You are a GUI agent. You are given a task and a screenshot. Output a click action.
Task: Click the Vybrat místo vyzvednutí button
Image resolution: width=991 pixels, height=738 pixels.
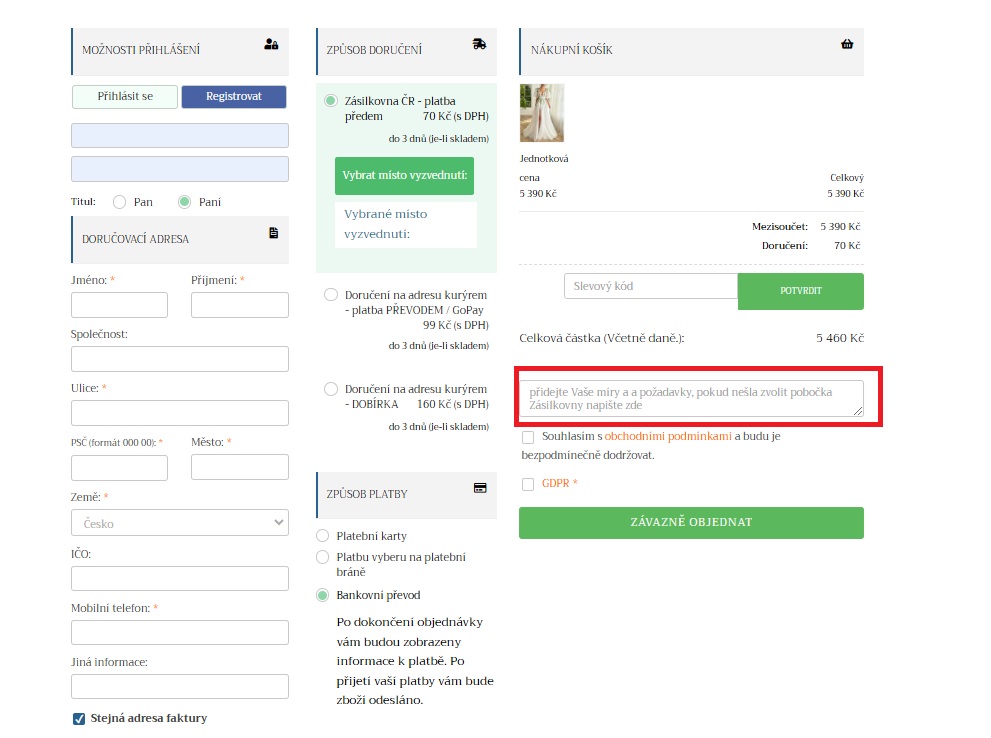click(404, 175)
